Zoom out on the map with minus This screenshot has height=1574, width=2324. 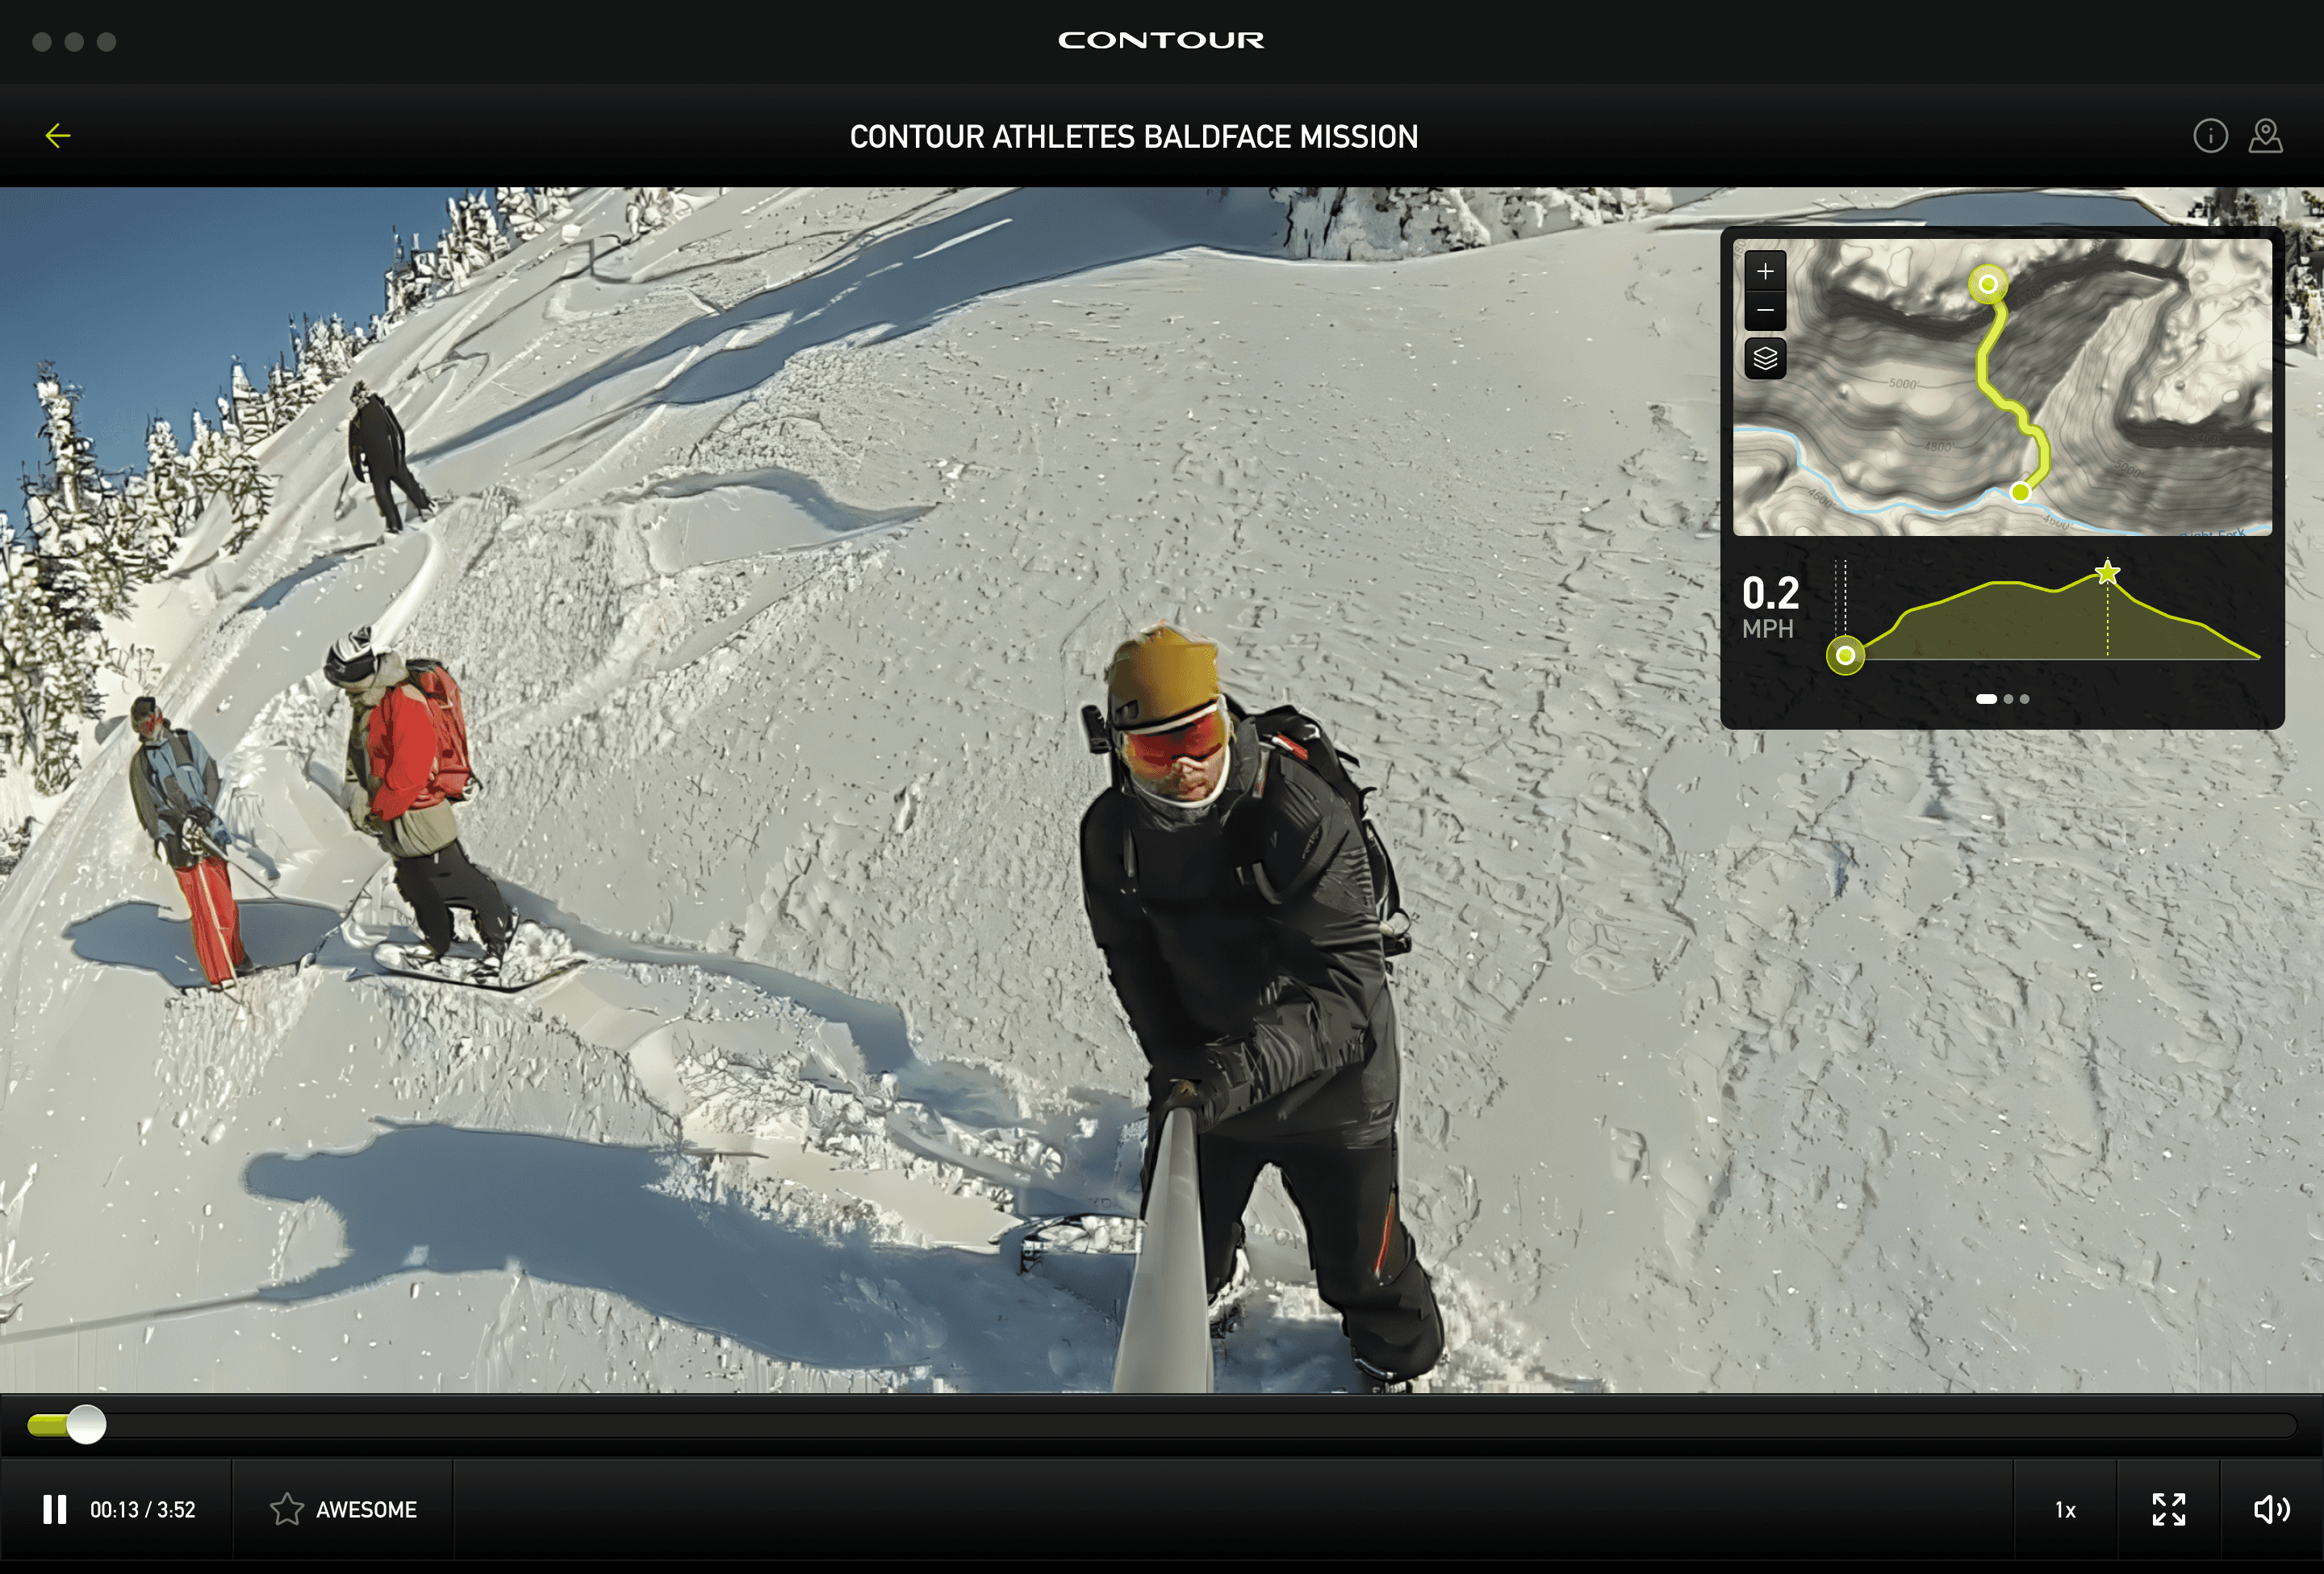(1765, 310)
